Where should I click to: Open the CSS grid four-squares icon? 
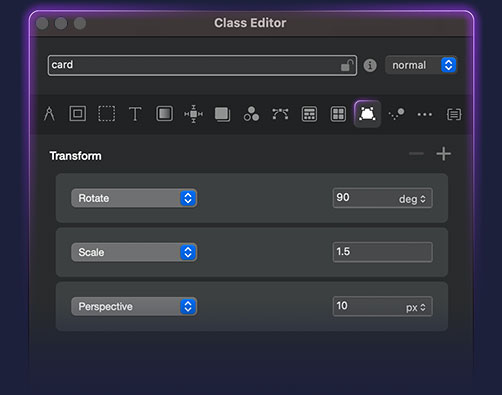[338, 114]
